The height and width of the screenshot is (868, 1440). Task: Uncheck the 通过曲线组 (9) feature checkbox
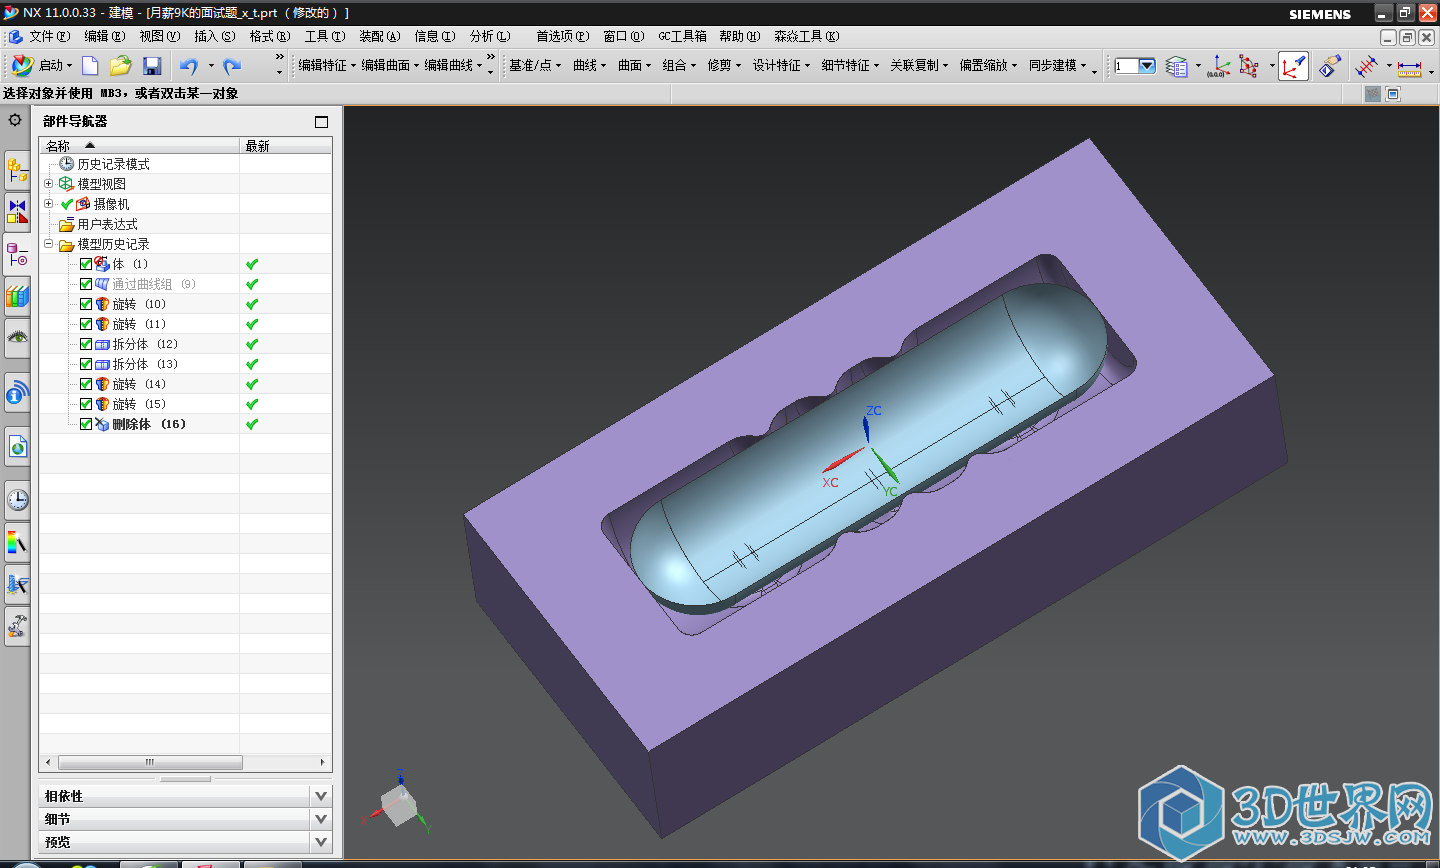click(x=86, y=284)
